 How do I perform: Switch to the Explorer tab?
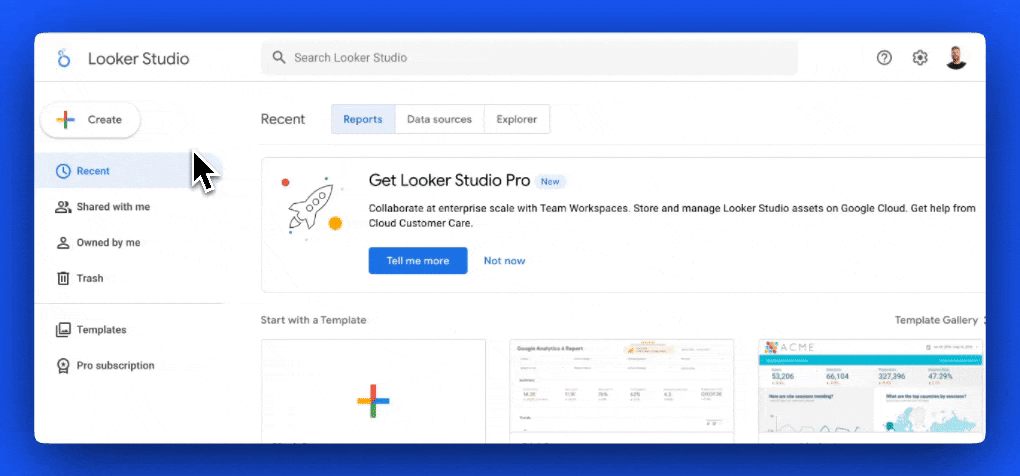pos(517,120)
